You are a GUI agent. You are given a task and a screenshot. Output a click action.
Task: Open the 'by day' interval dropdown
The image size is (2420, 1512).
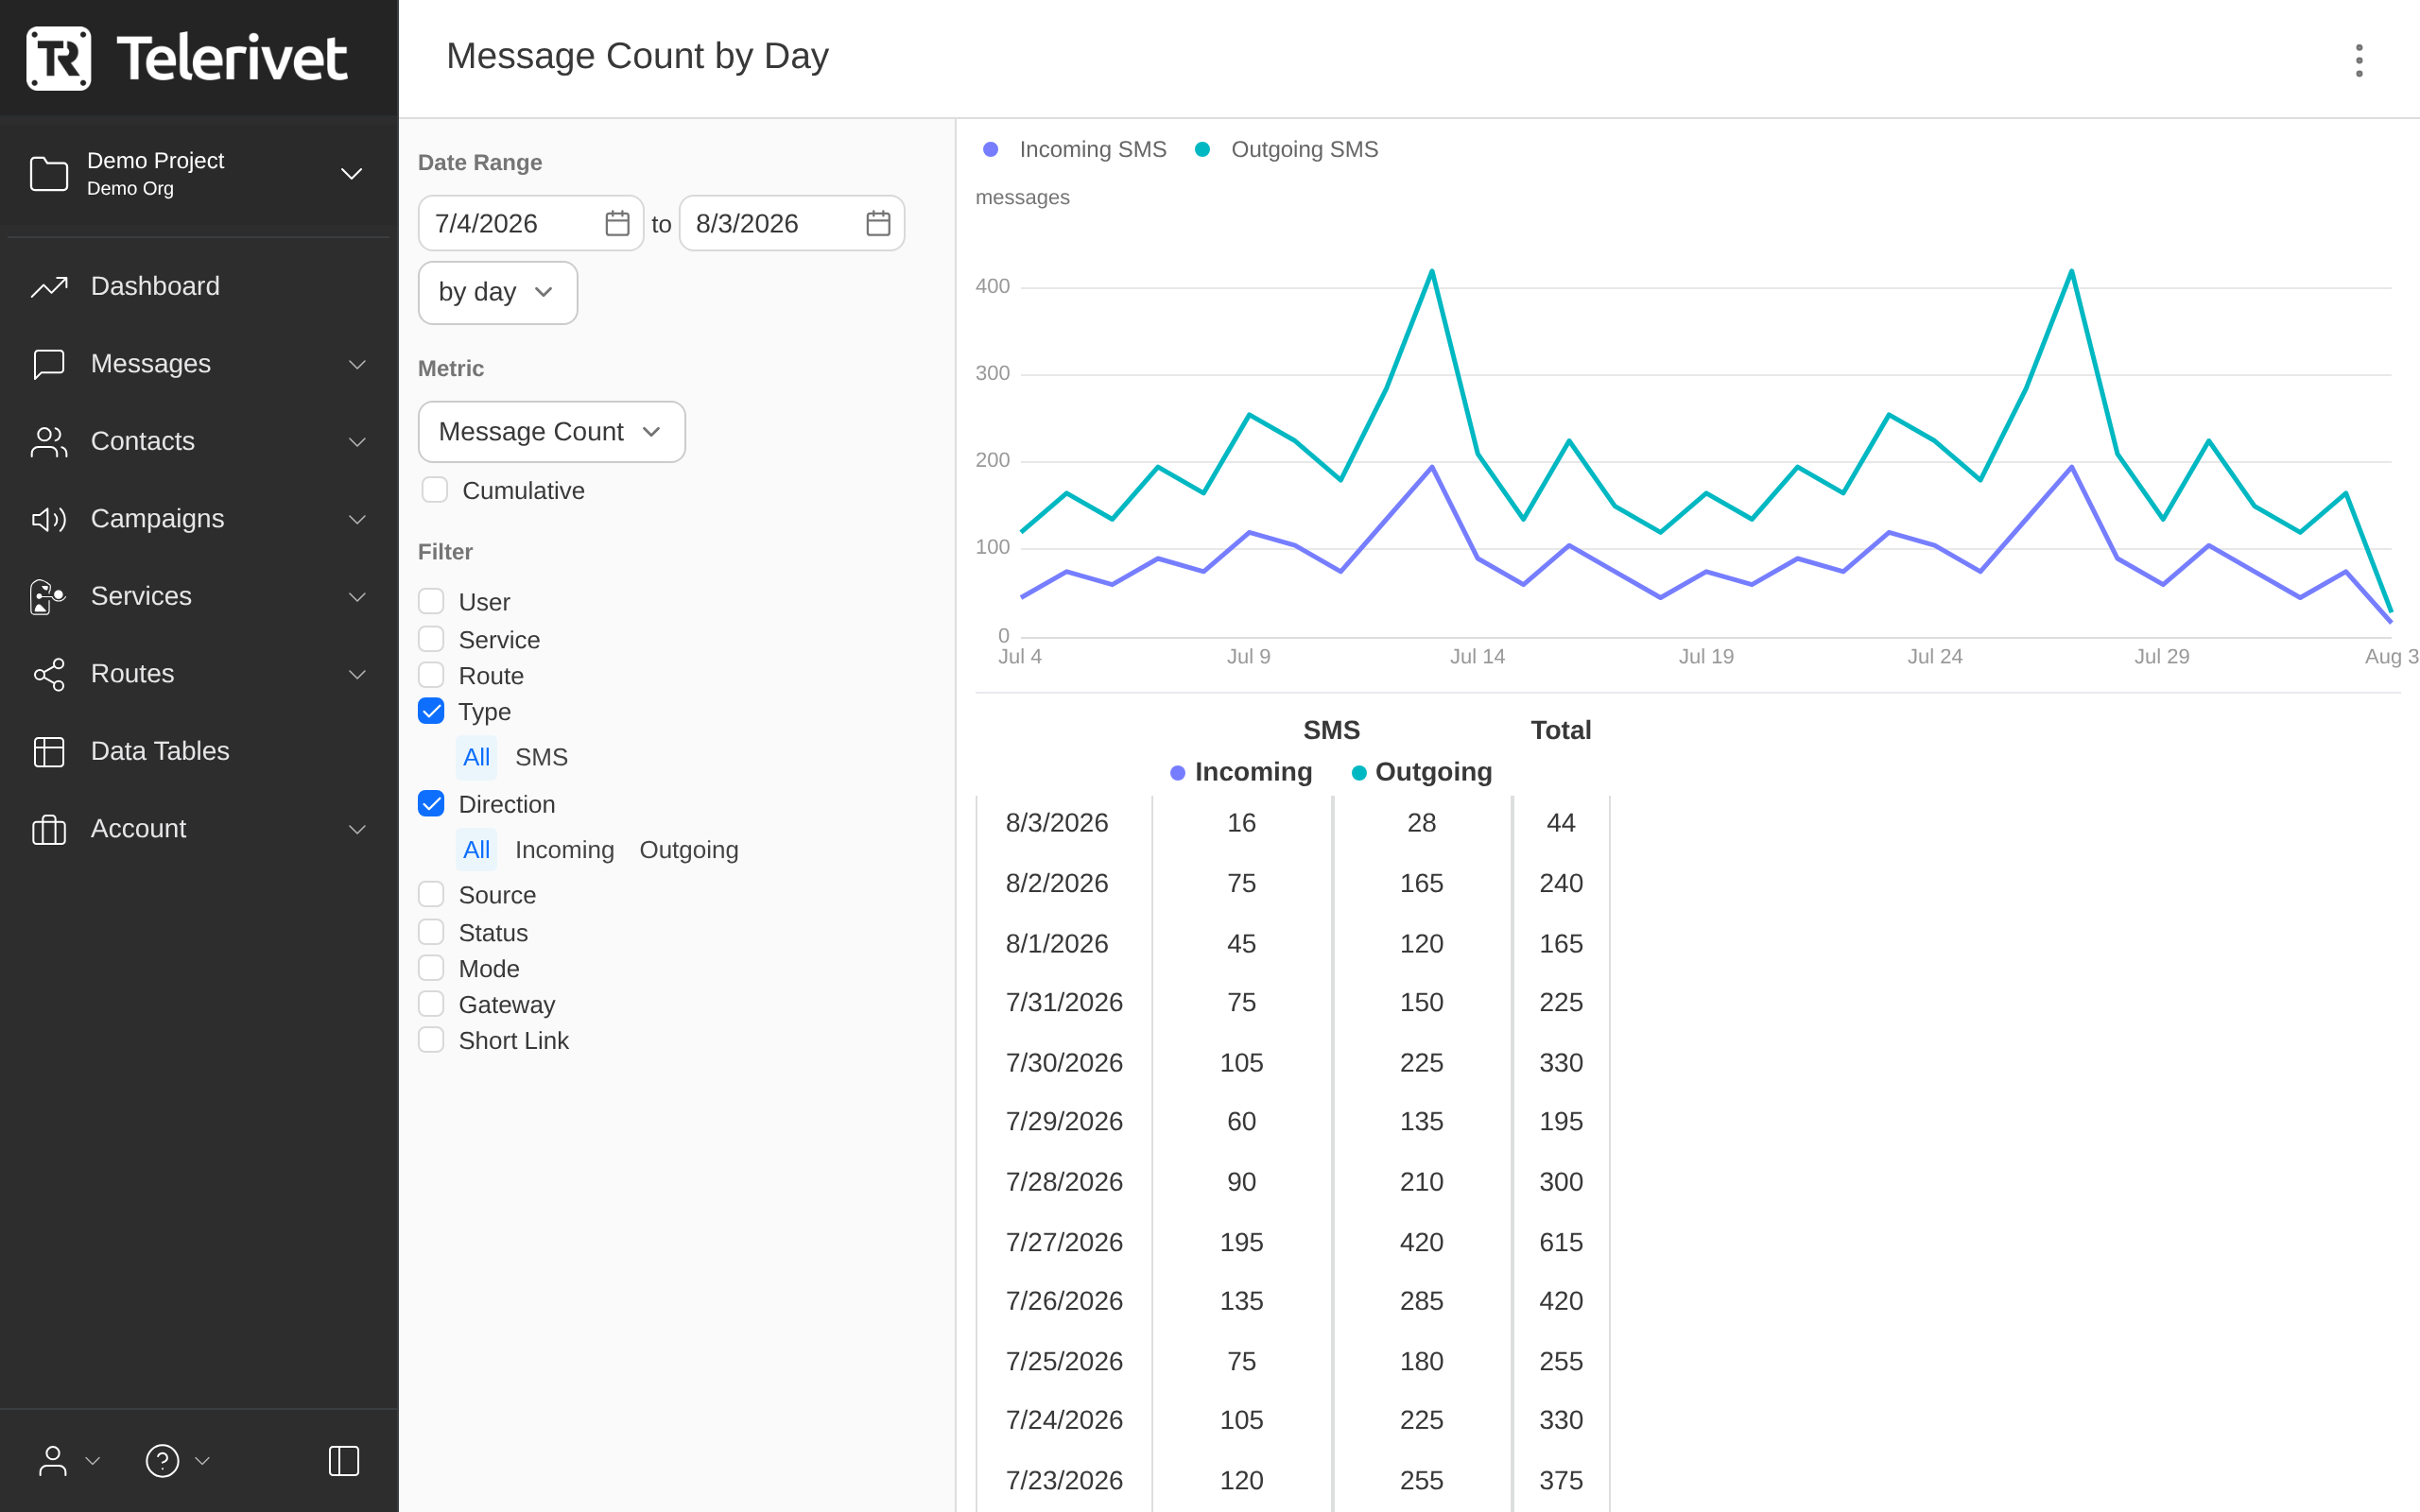coord(498,292)
